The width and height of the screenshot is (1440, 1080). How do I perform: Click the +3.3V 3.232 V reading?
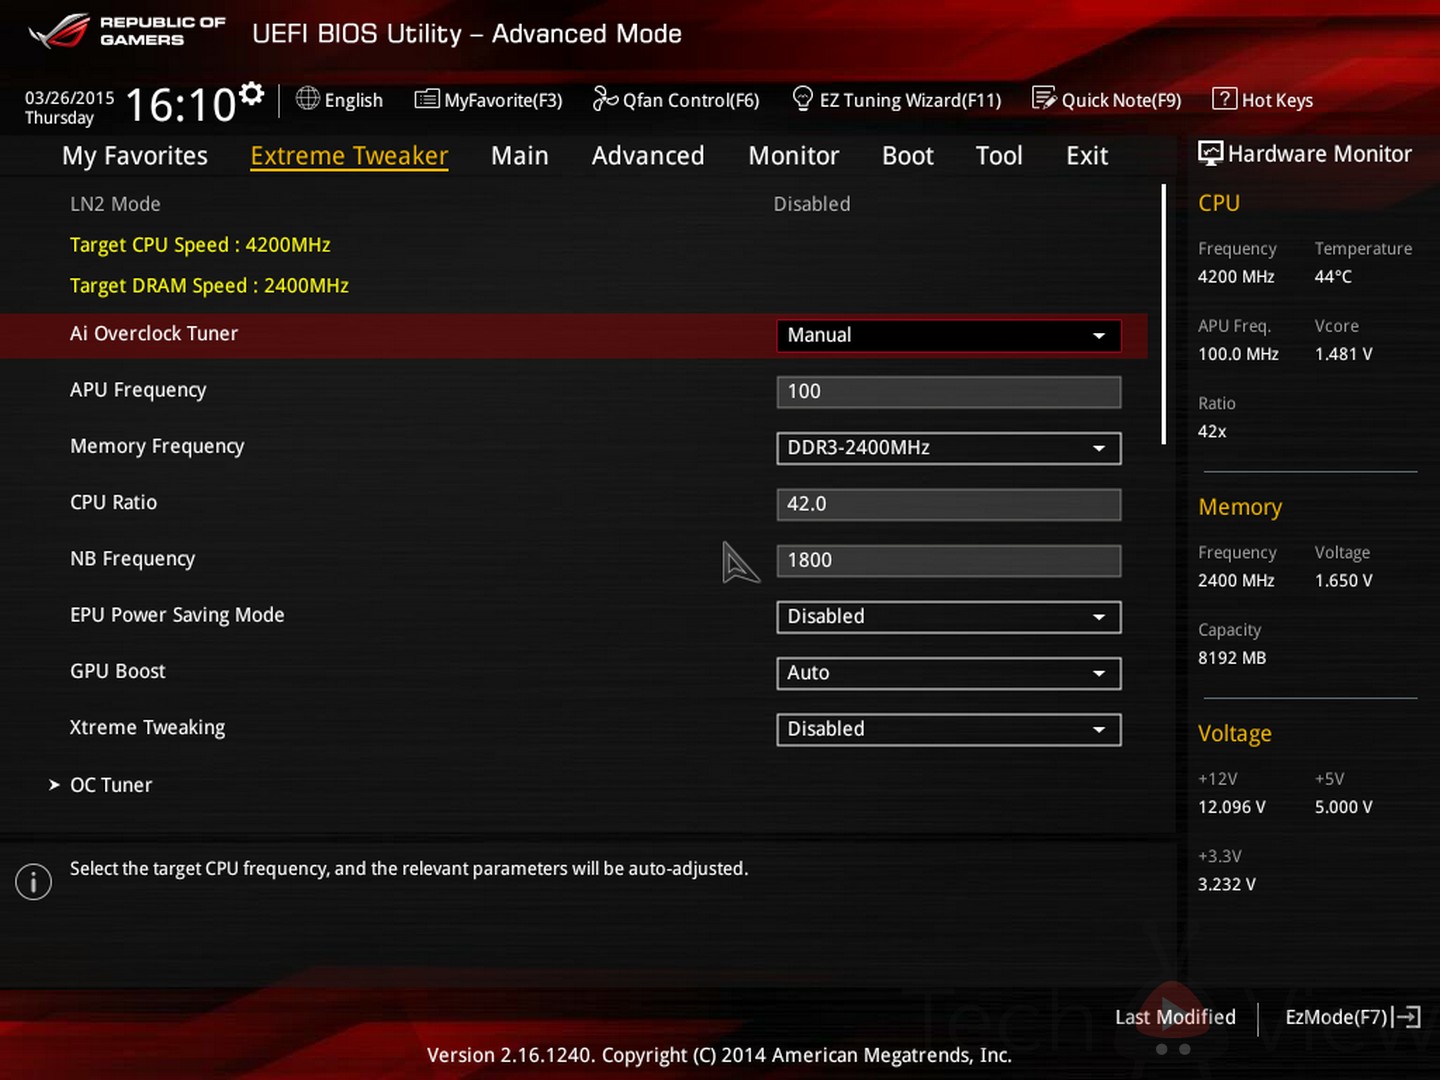coord(1227,885)
